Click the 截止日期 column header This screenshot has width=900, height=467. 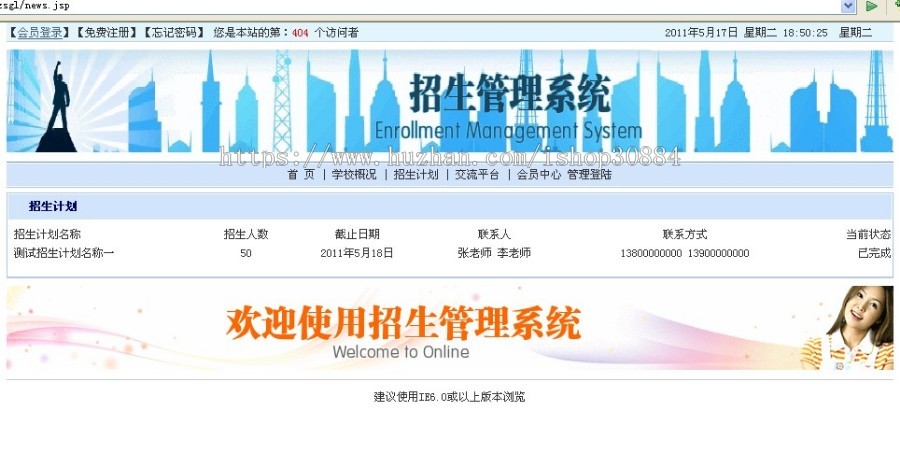[x=357, y=234]
